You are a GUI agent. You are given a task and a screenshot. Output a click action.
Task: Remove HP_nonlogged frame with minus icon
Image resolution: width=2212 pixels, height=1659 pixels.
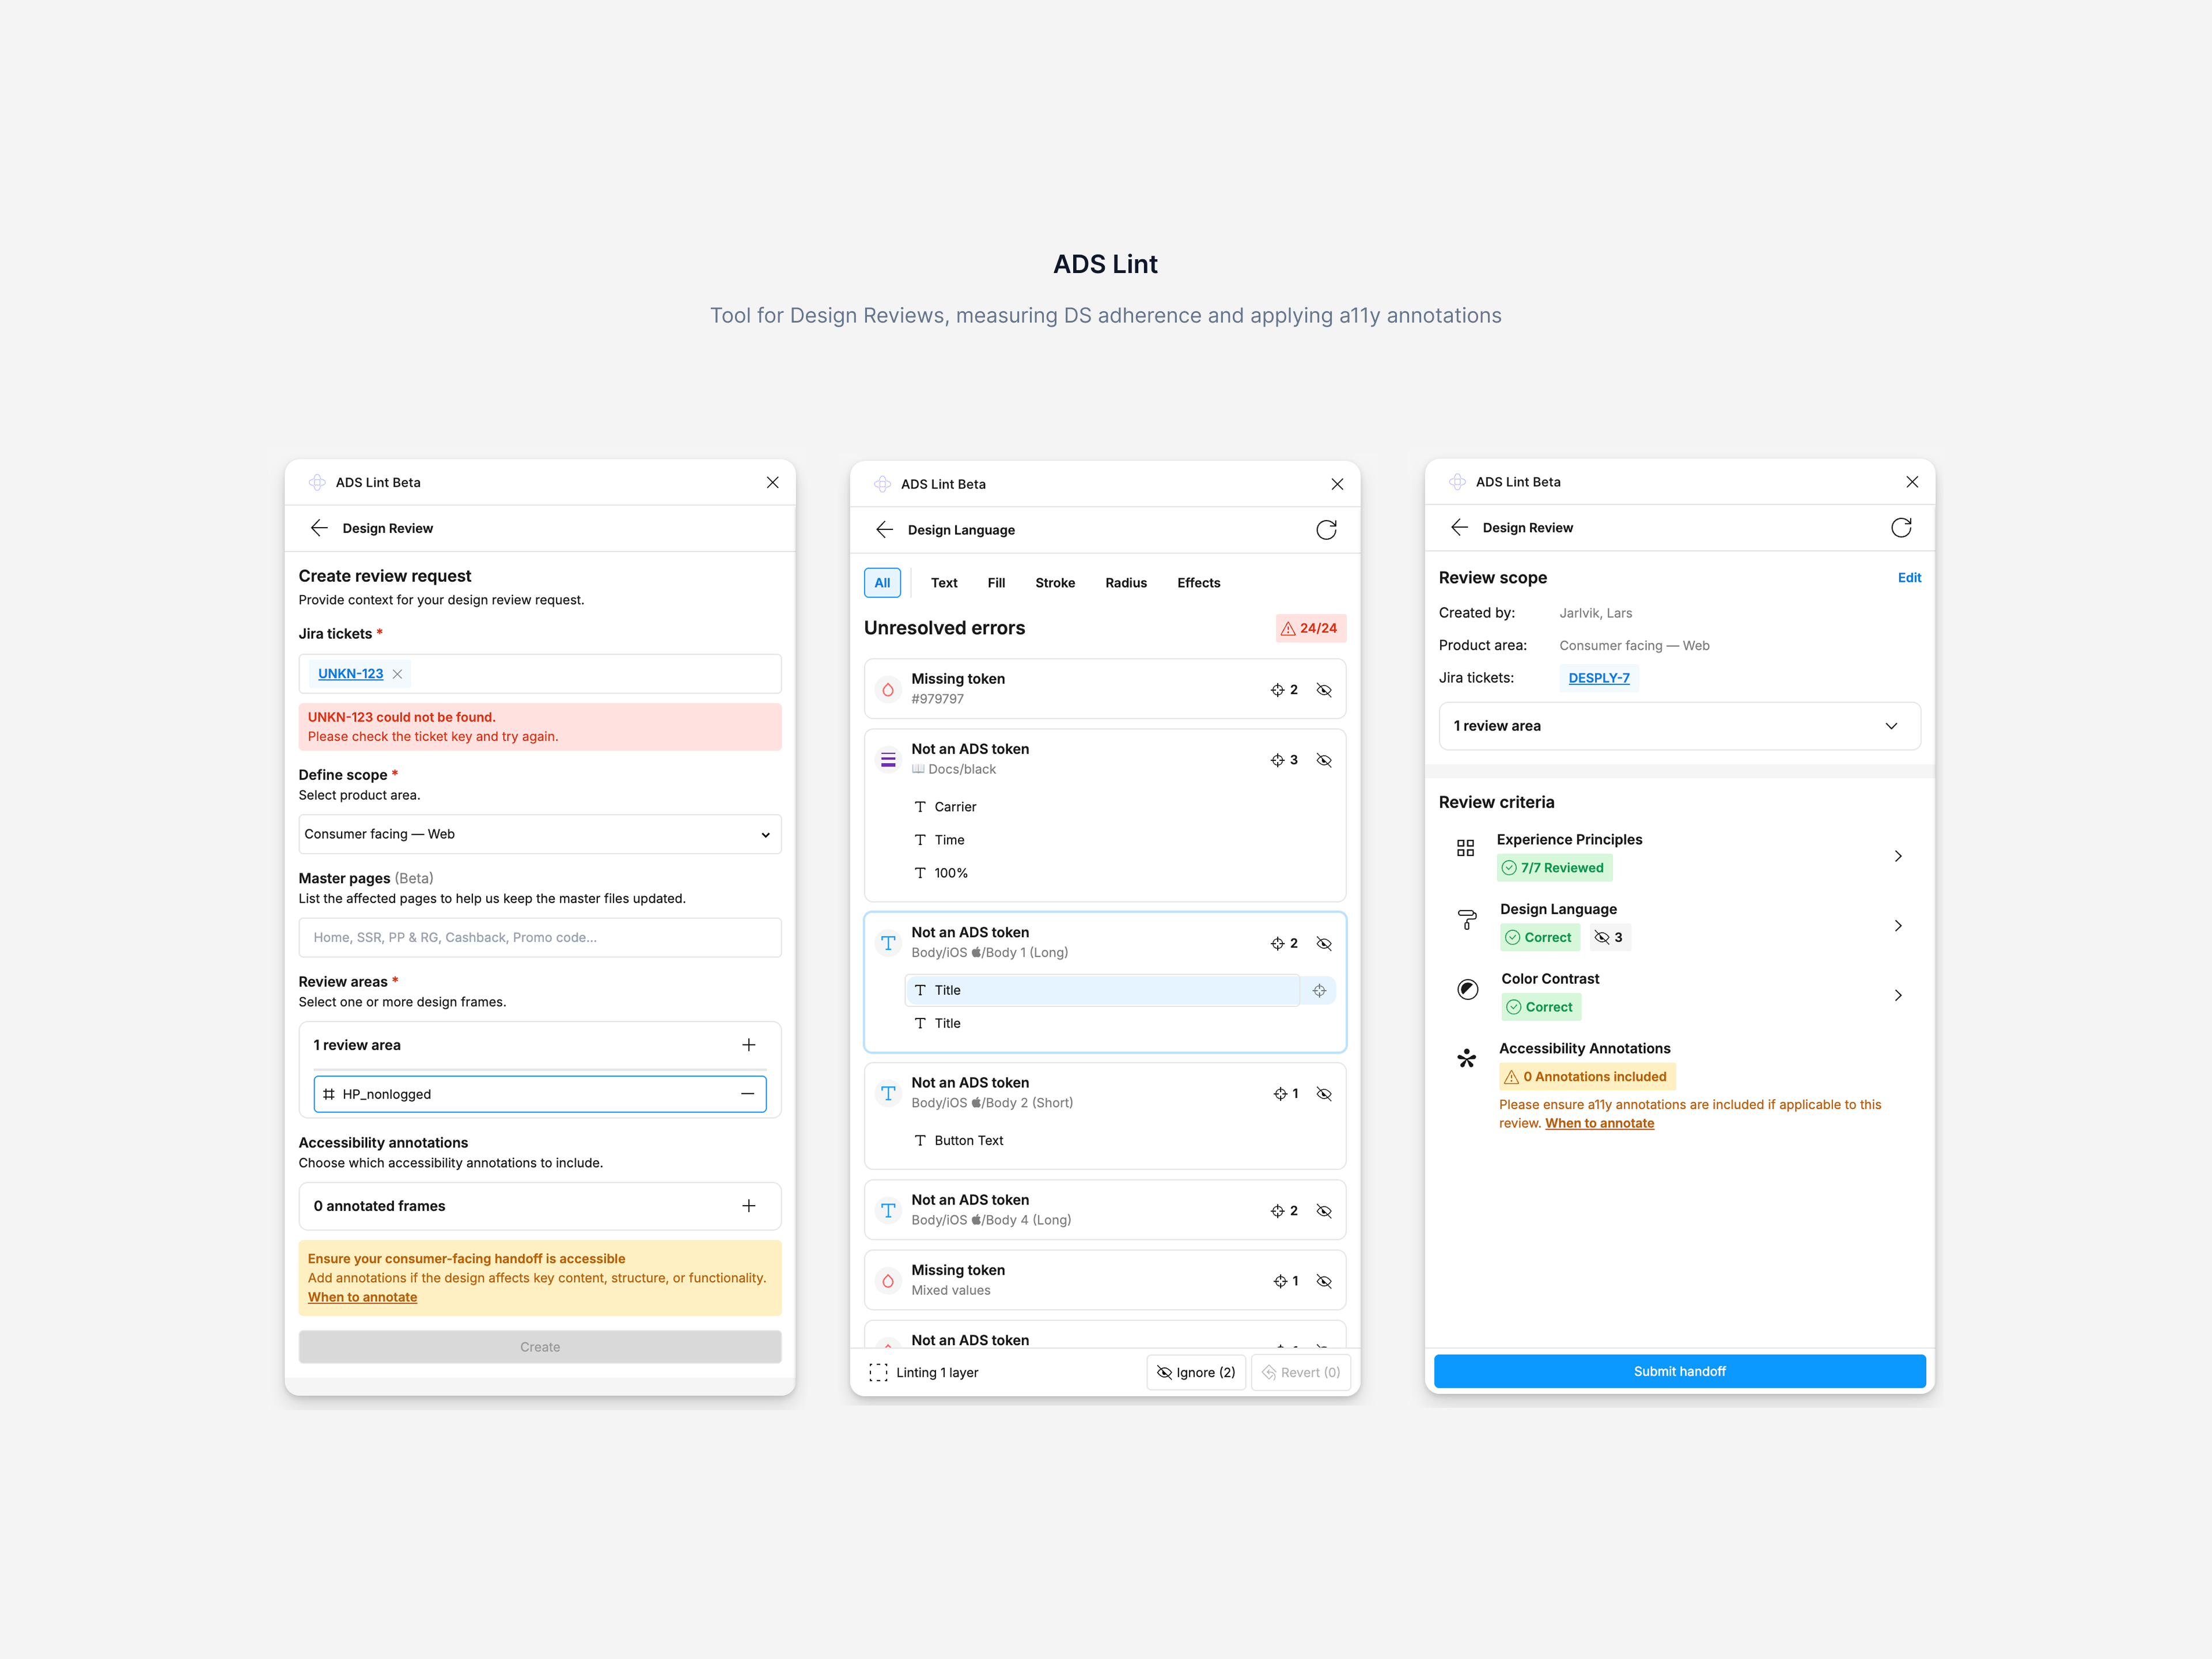747,1094
